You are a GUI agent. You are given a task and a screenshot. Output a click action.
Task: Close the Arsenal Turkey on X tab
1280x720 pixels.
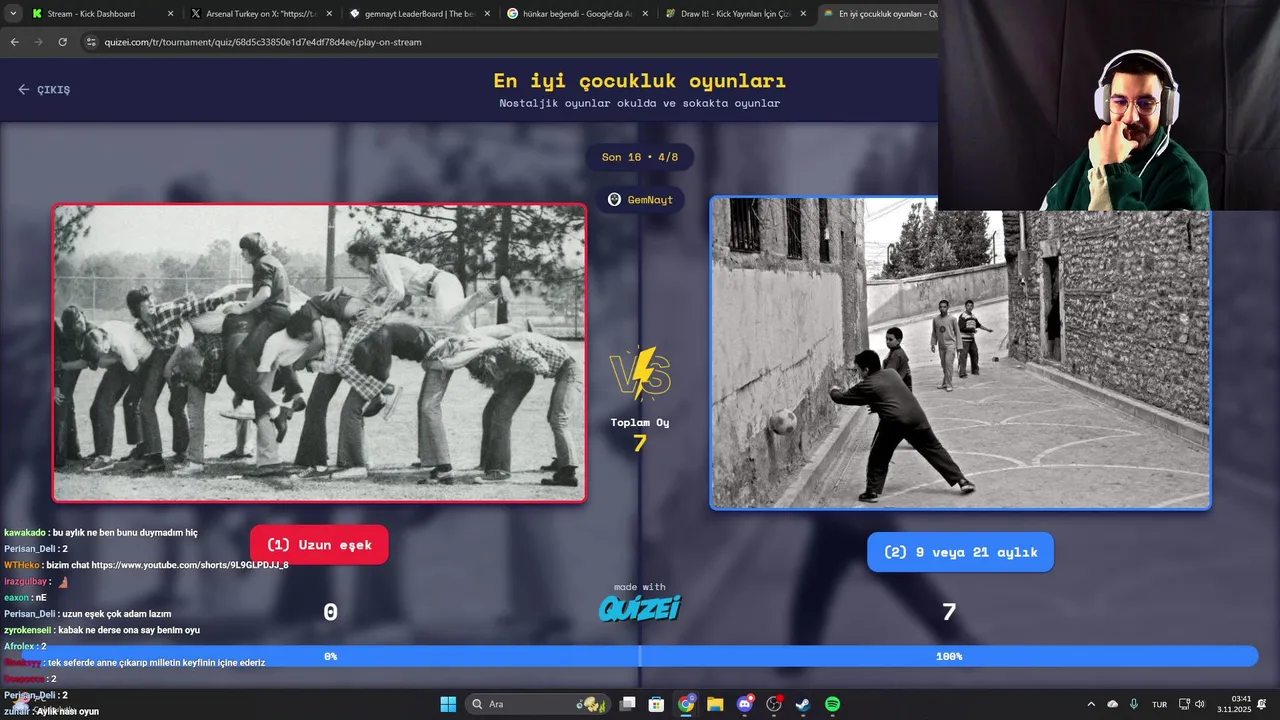[328, 14]
